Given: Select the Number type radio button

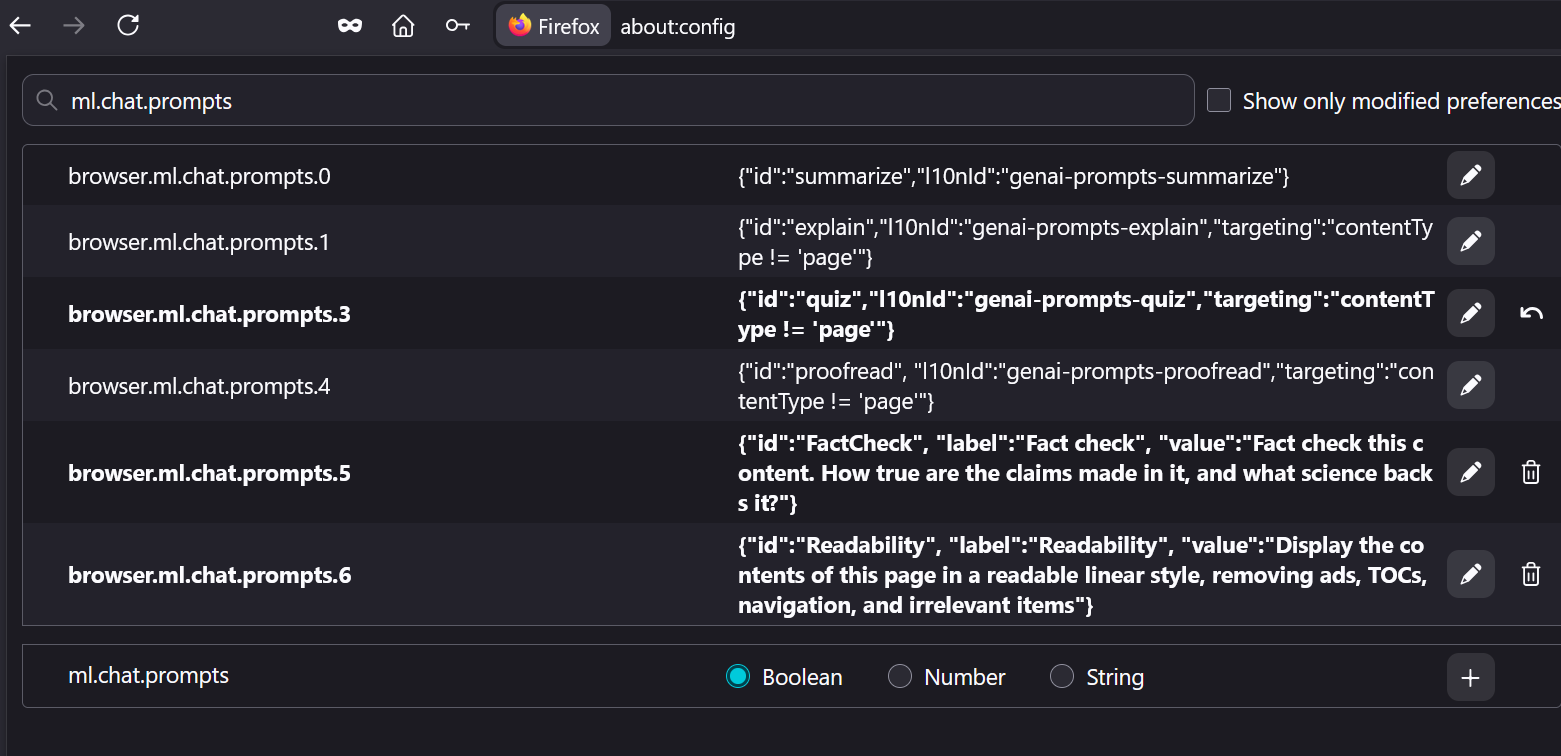Looking at the screenshot, I should (x=900, y=677).
